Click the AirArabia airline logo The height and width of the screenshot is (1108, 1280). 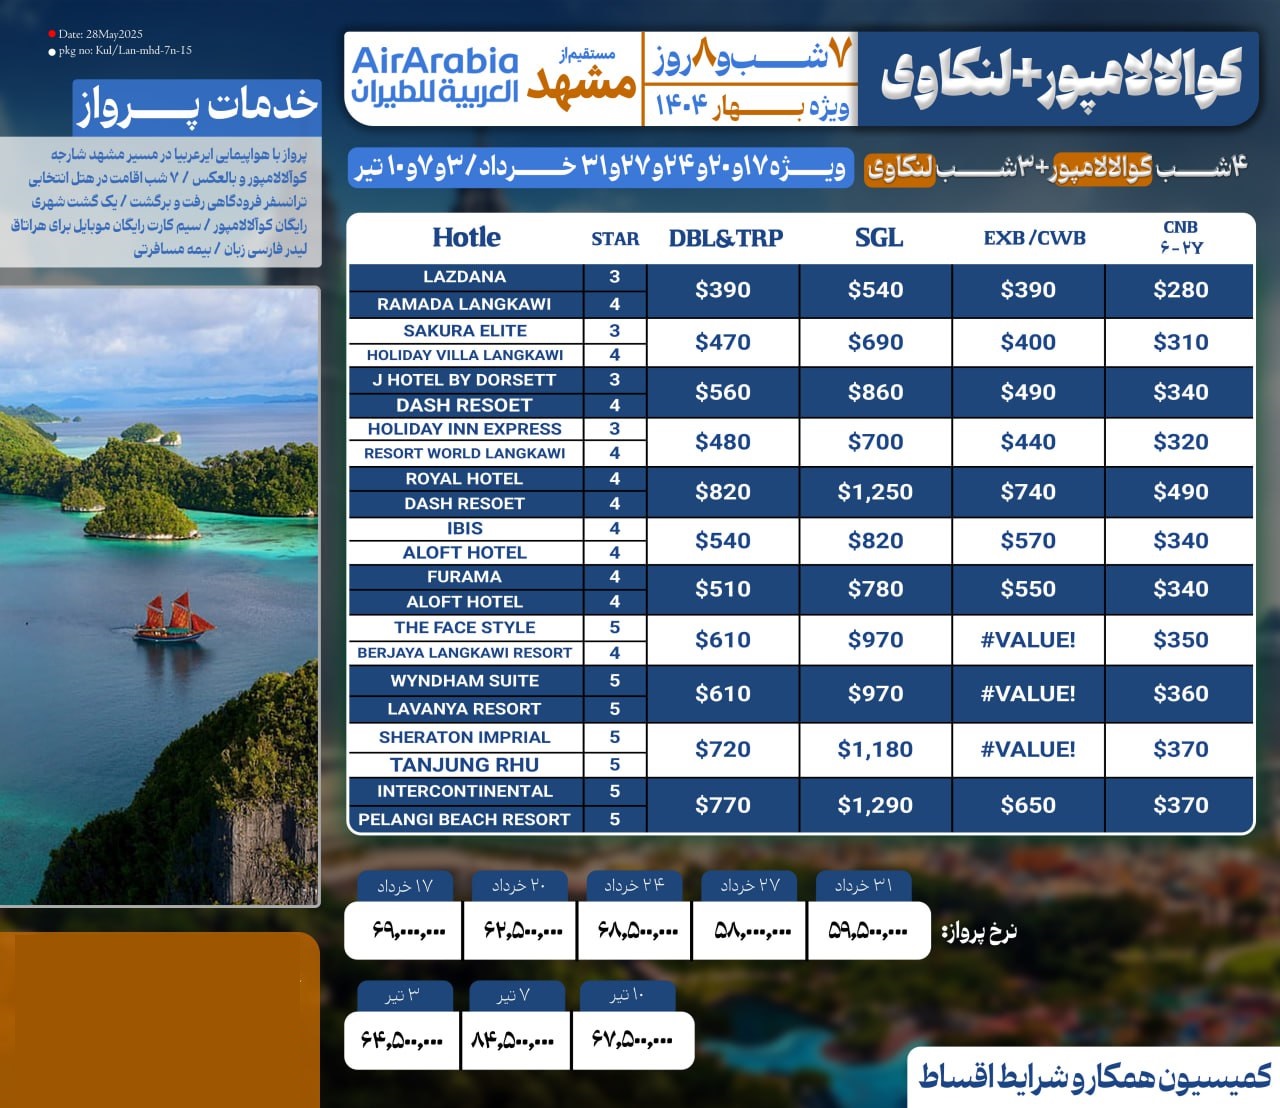tap(435, 76)
